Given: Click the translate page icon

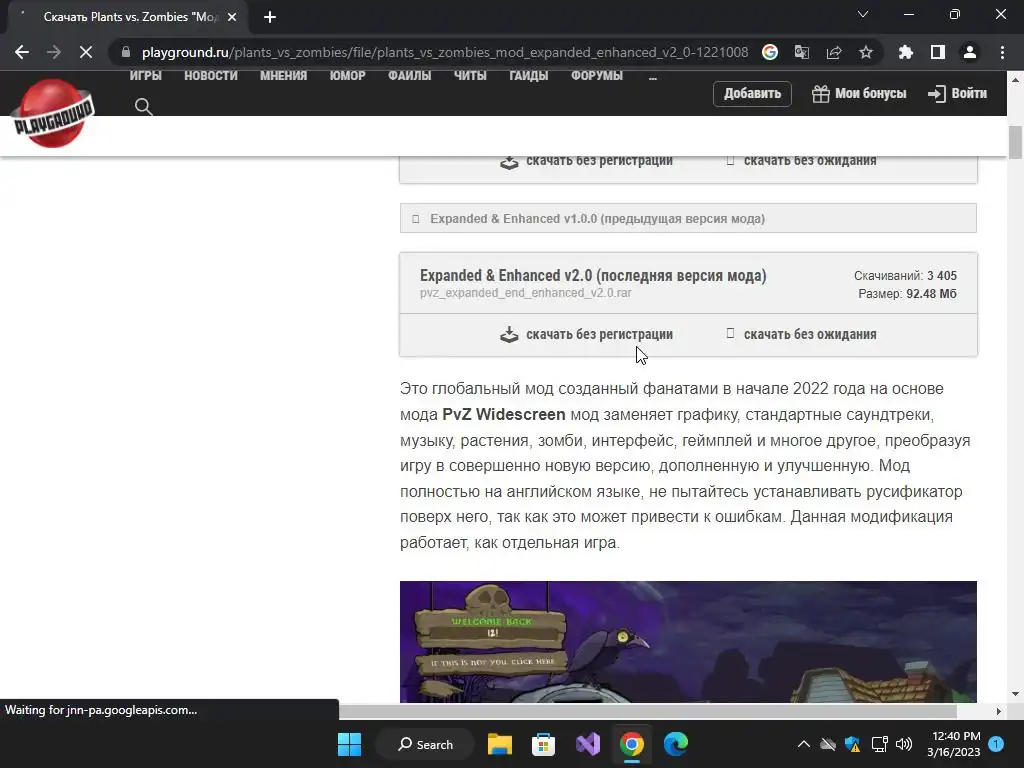Looking at the screenshot, I should coord(801,52).
